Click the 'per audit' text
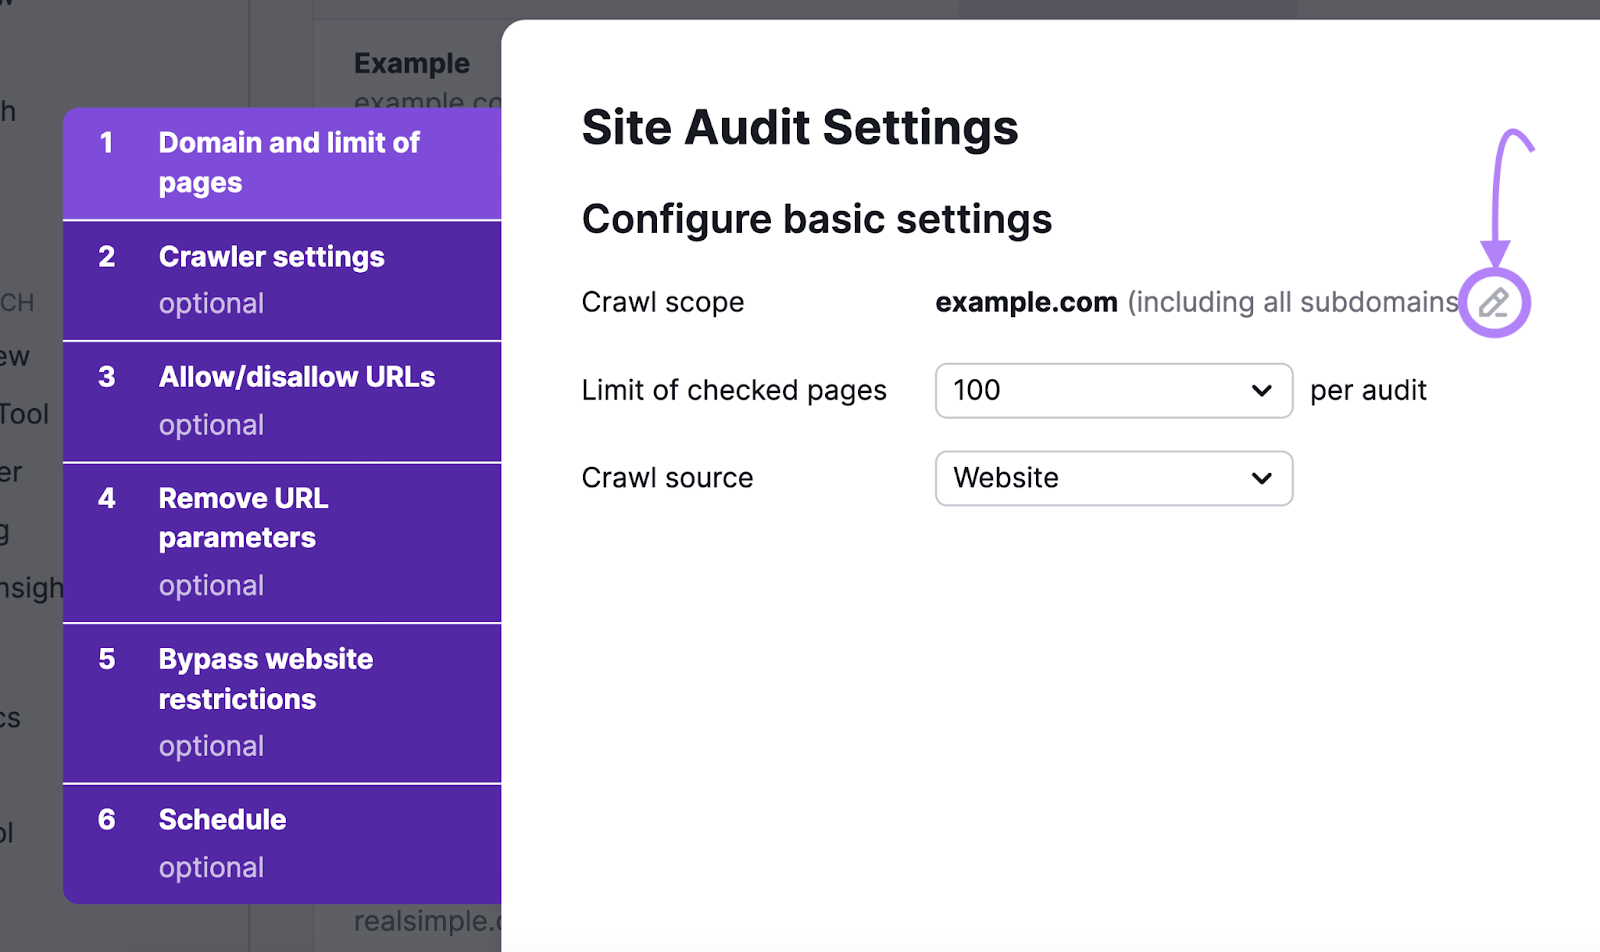 pos(1368,390)
